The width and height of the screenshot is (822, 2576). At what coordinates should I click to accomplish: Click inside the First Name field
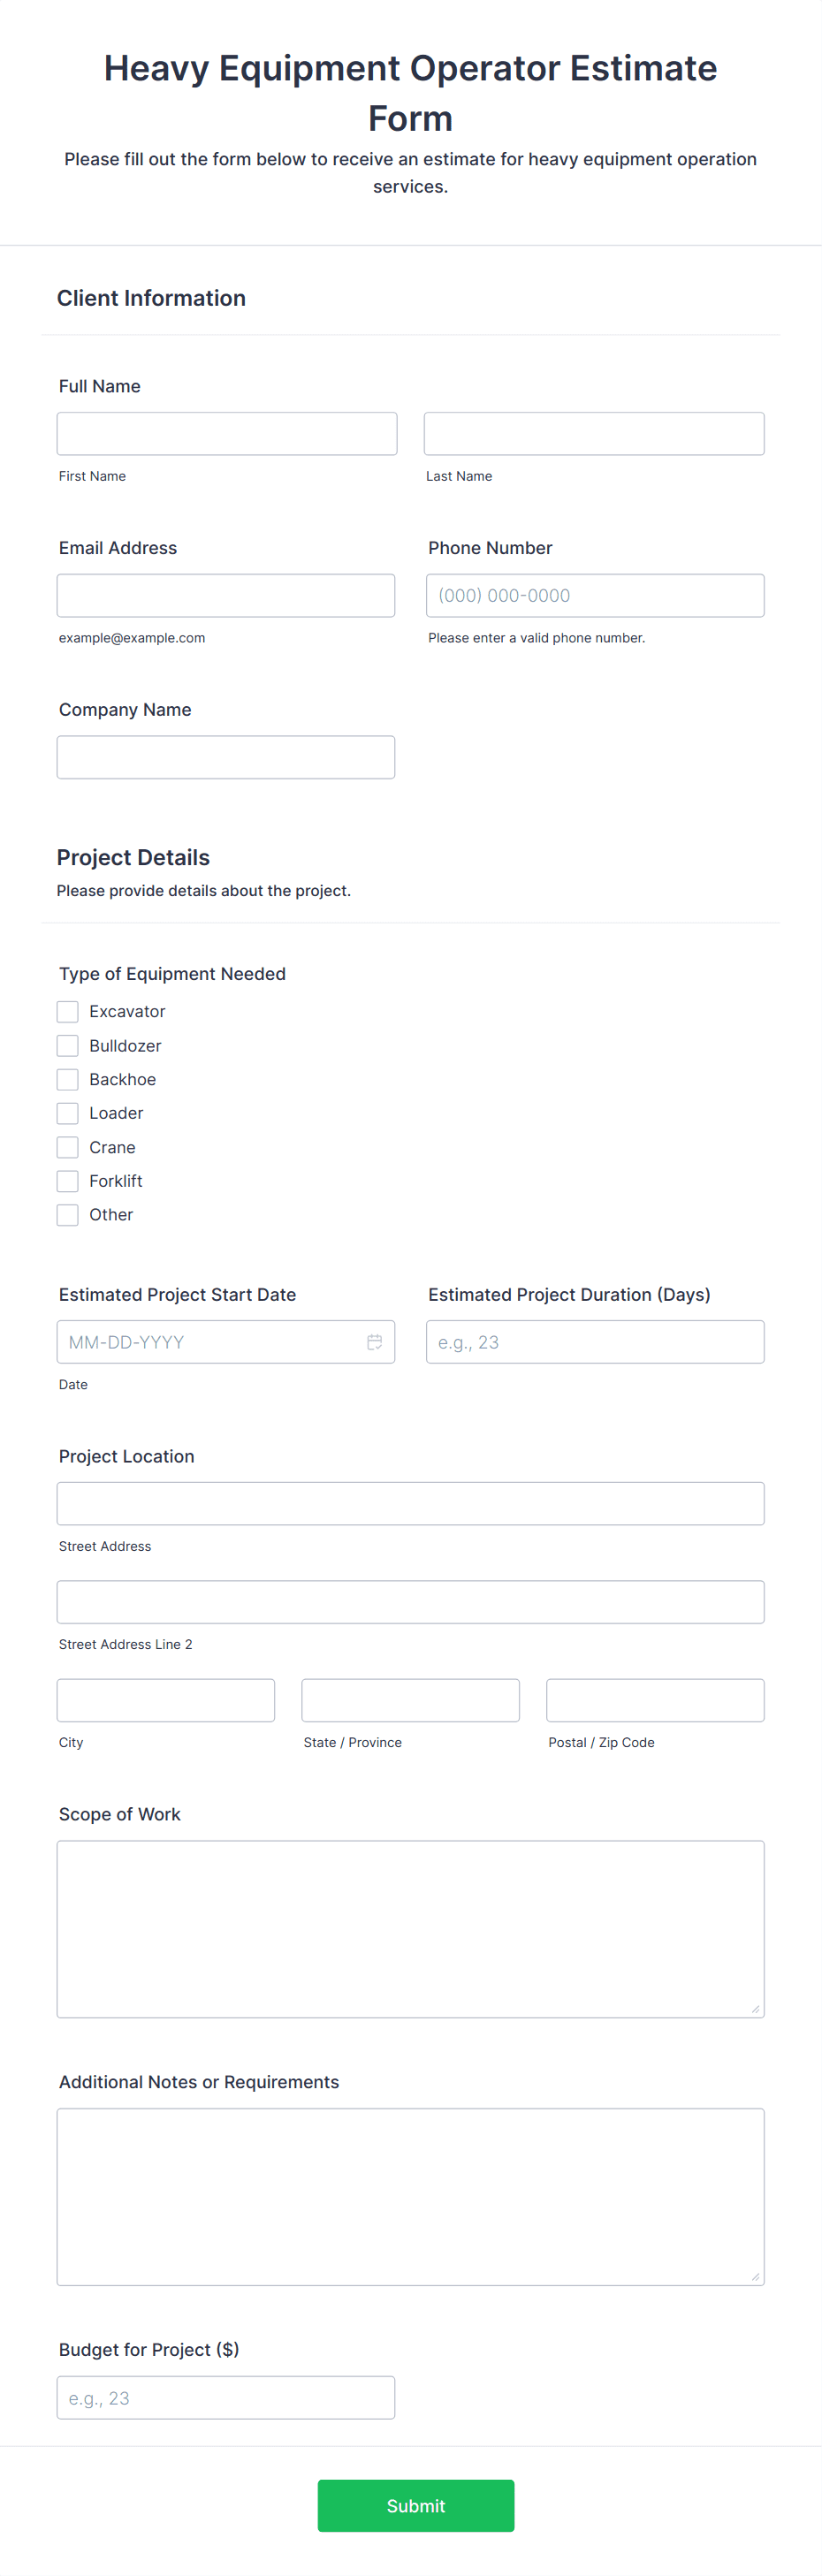click(226, 433)
